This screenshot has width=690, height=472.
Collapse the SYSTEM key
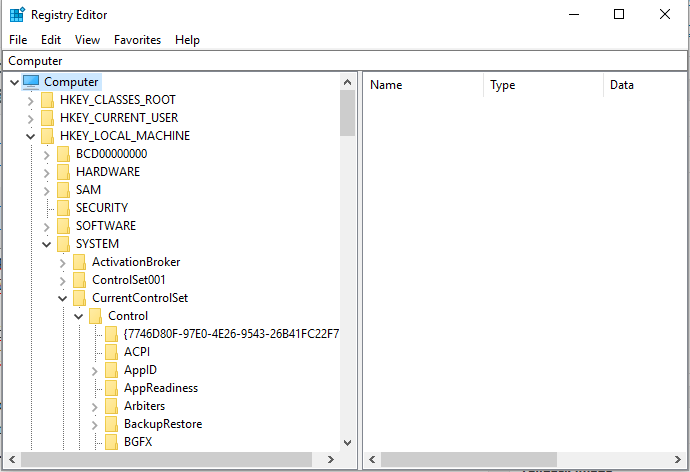[47, 245]
